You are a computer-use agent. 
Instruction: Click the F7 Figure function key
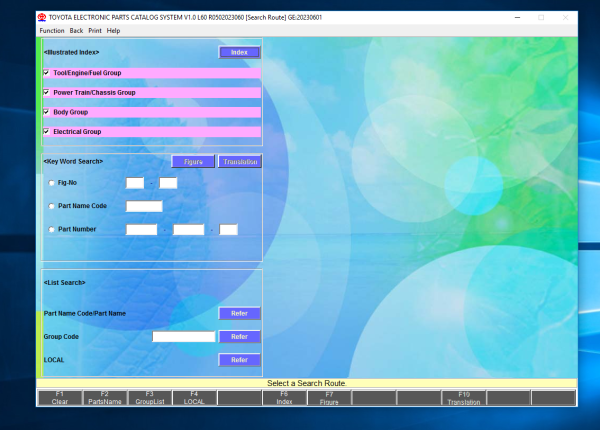pos(329,398)
